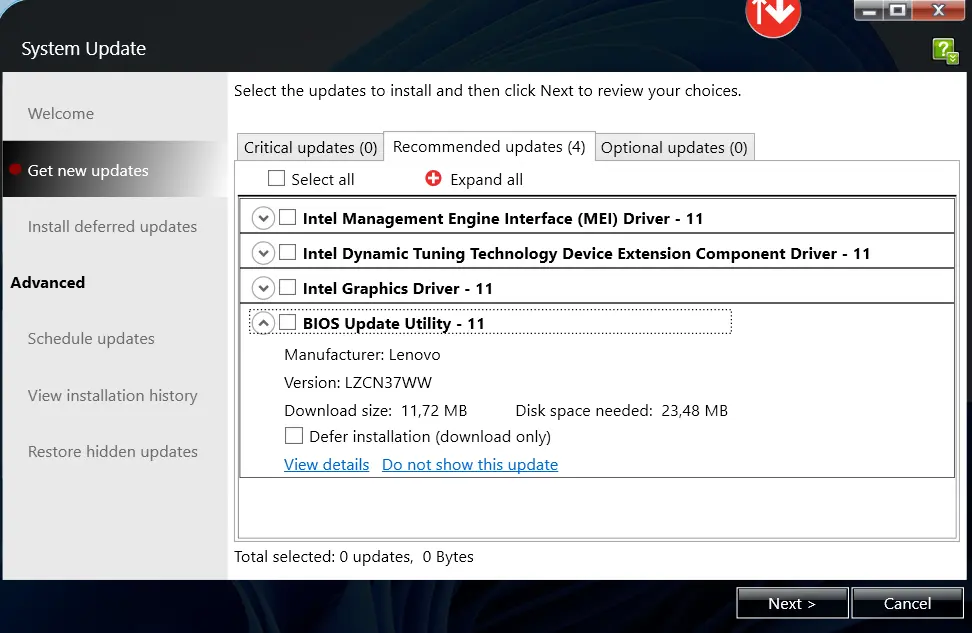The width and height of the screenshot is (972, 633).
Task: Expand Intel Dynamic Tuning Technology Driver details
Action: (x=263, y=253)
